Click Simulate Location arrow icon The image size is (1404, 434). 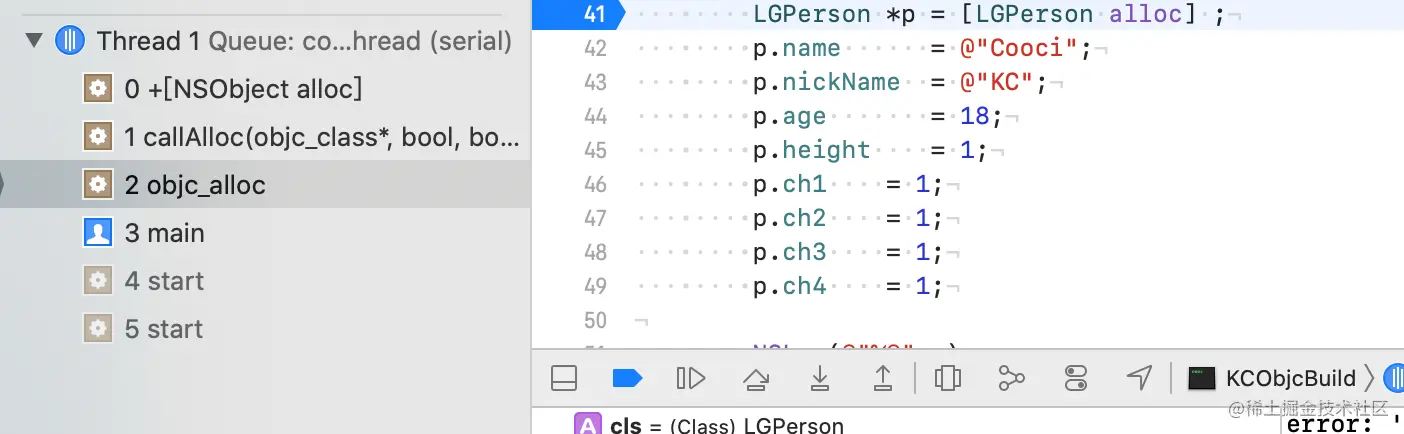click(x=1139, y=378)
